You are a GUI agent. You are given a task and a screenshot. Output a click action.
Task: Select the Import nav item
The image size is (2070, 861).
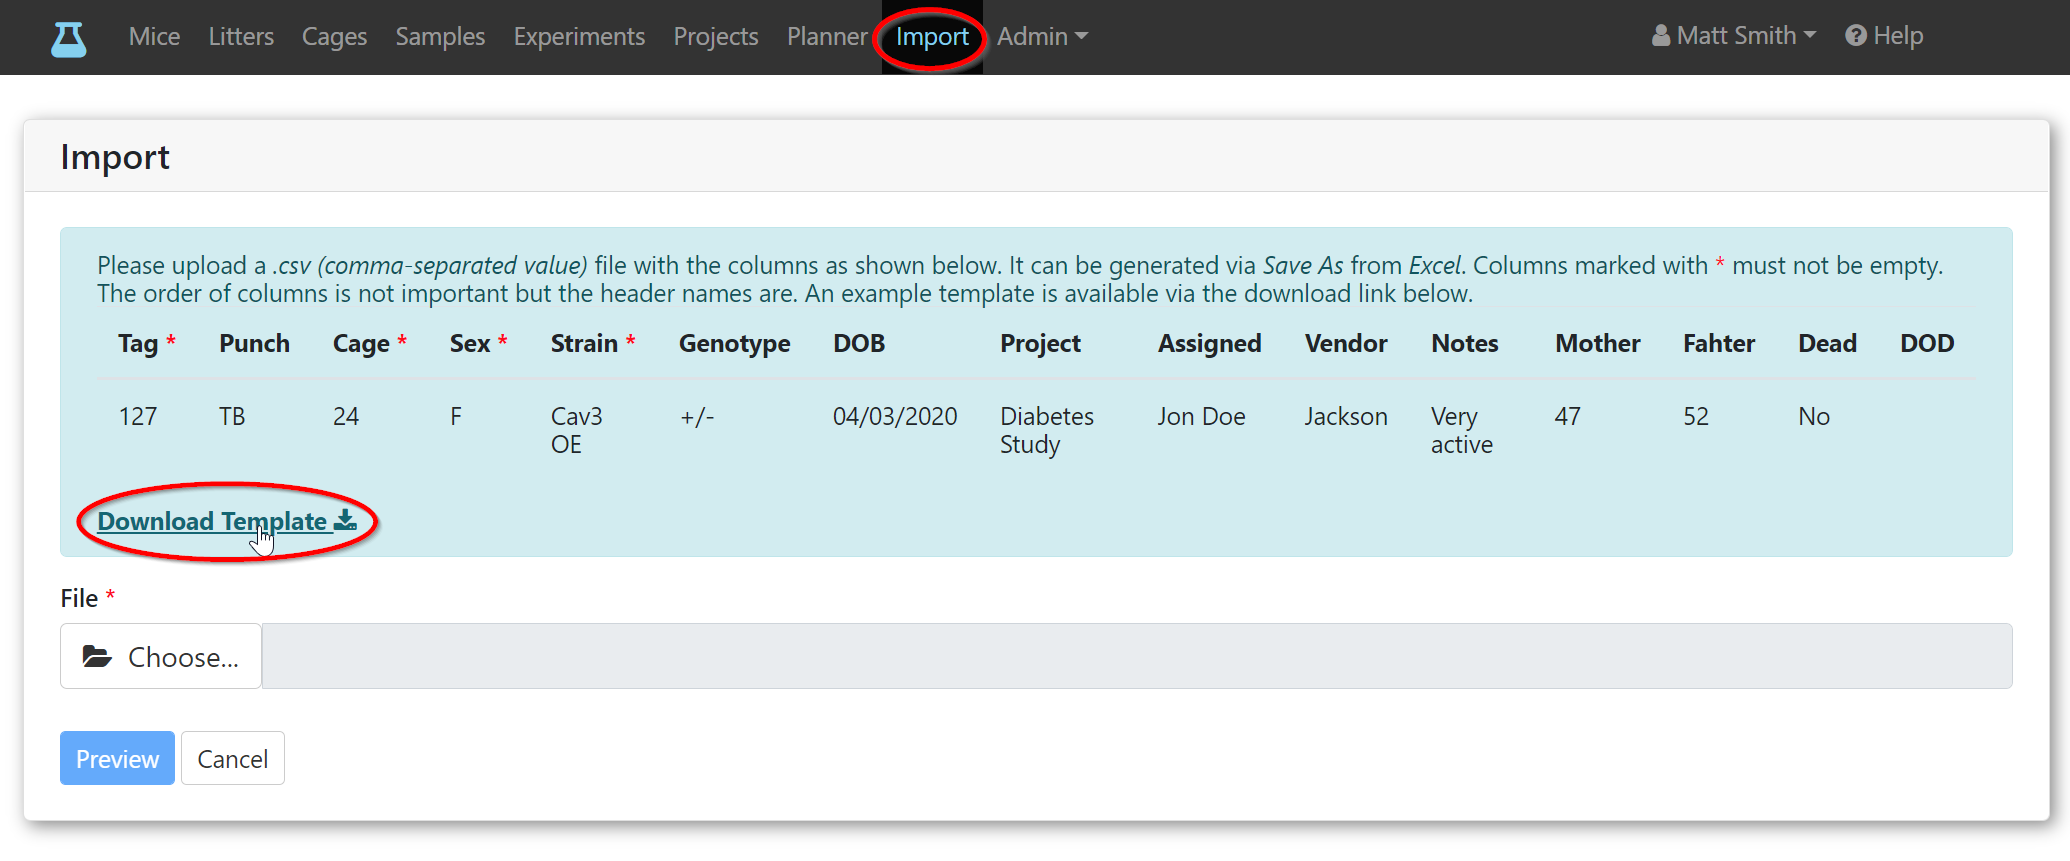[x=932, y=36]
